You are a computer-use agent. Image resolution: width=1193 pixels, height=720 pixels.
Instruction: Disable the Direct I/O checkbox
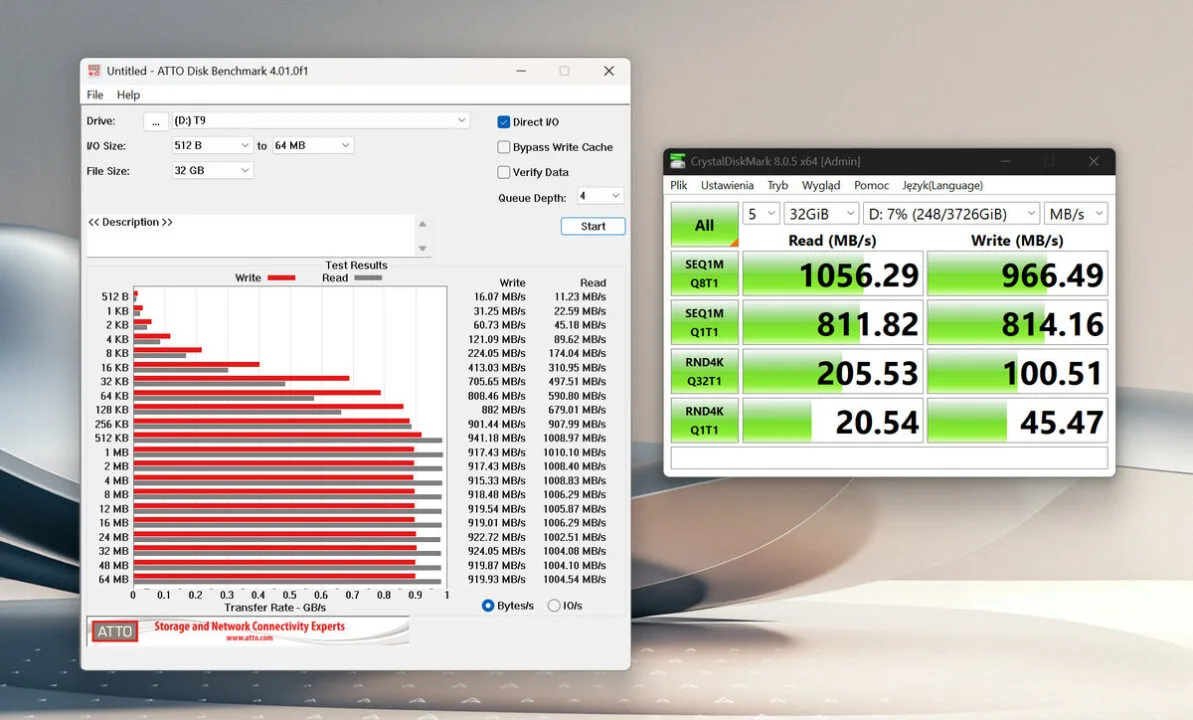pyautogui.click(x=504, y=122)
